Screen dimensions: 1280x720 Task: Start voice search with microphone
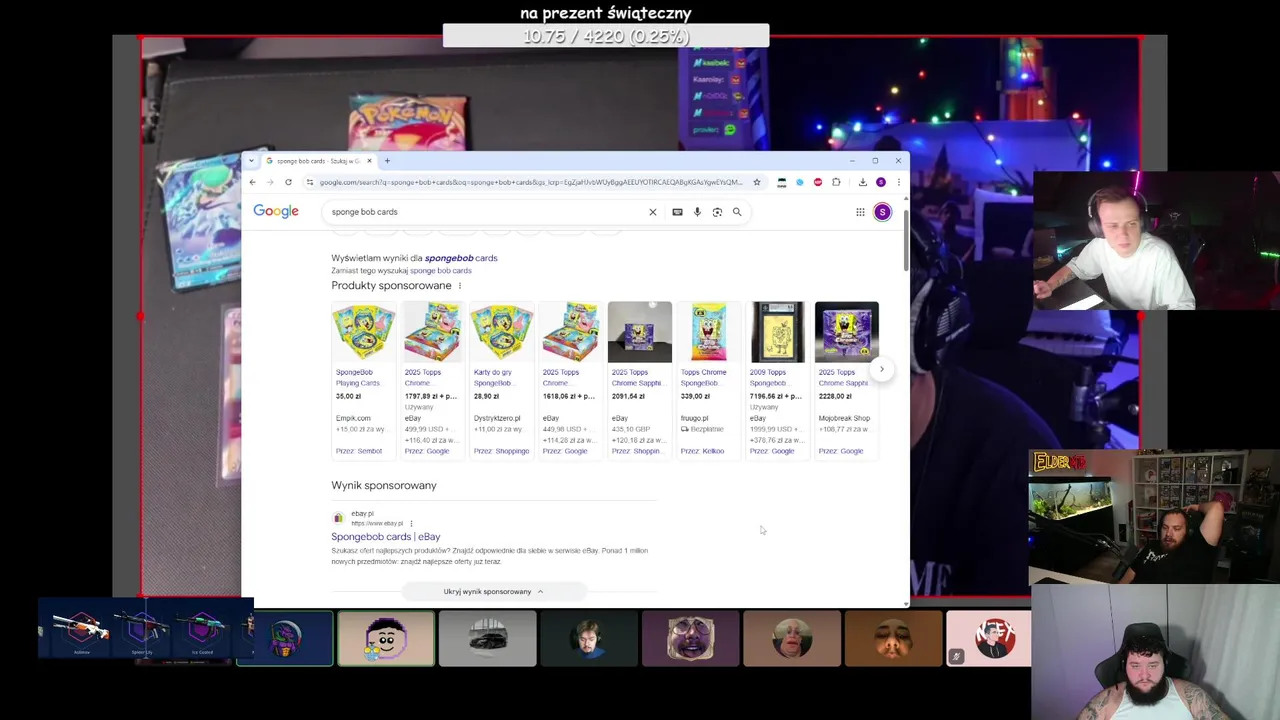(697, 212)
